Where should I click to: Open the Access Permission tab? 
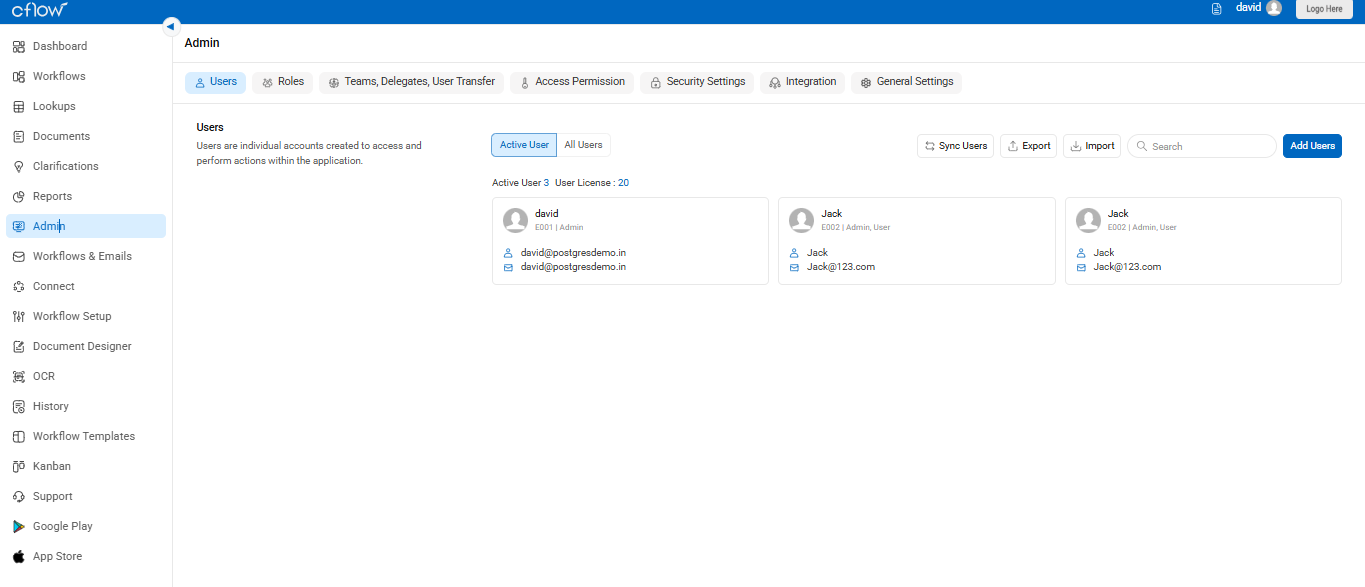click(x=571, y=82)
